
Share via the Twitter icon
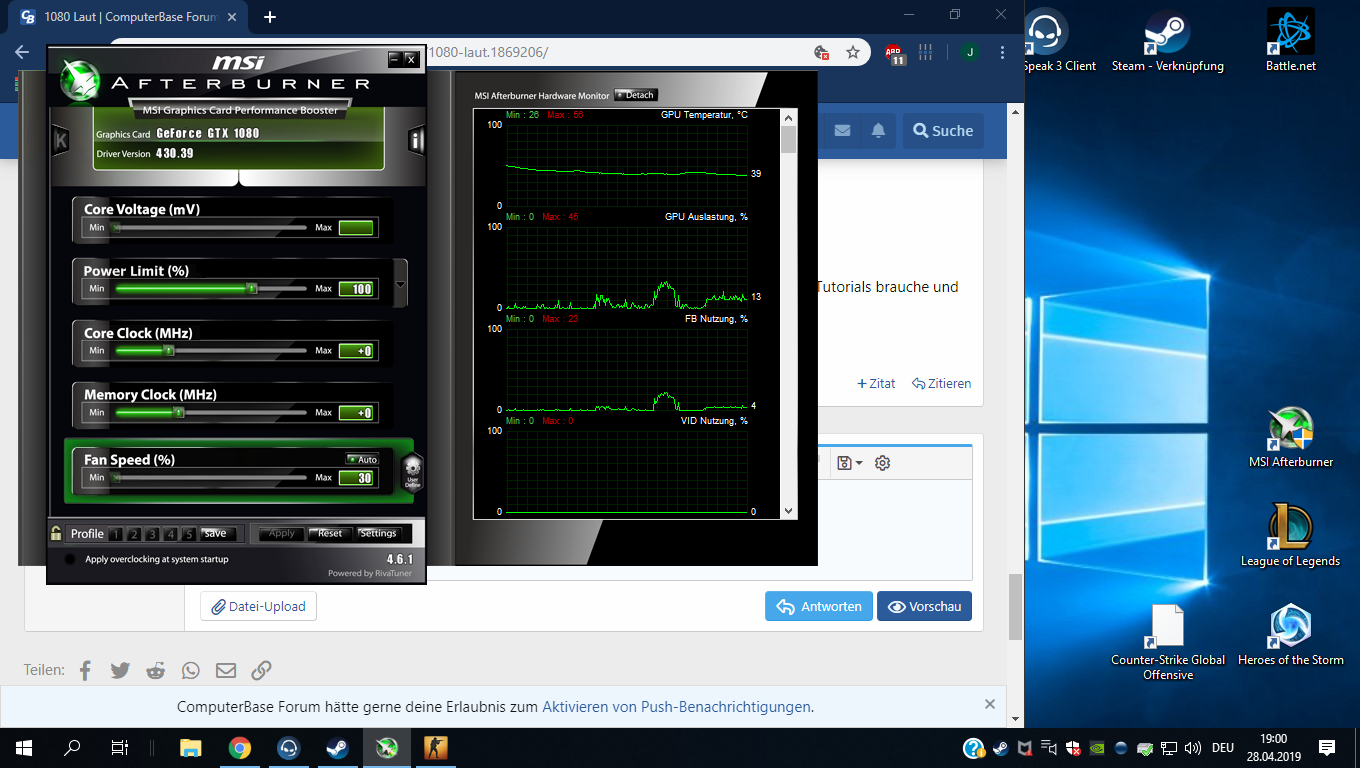[120, 670]
